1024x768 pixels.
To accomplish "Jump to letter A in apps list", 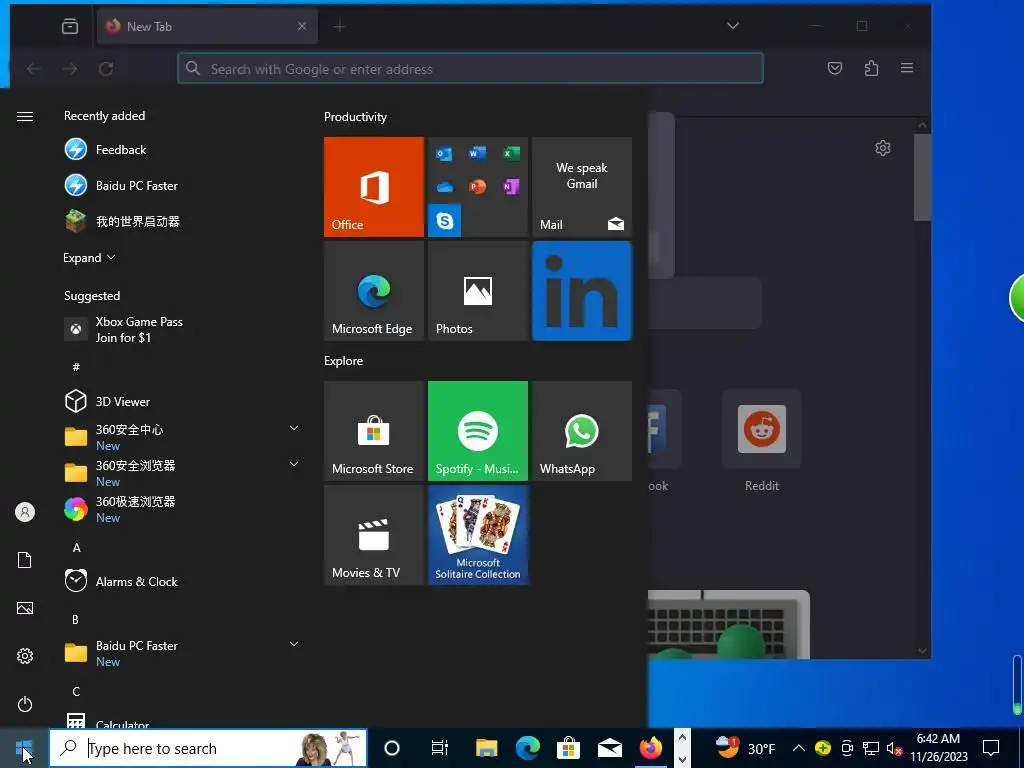I will [76, 548].
